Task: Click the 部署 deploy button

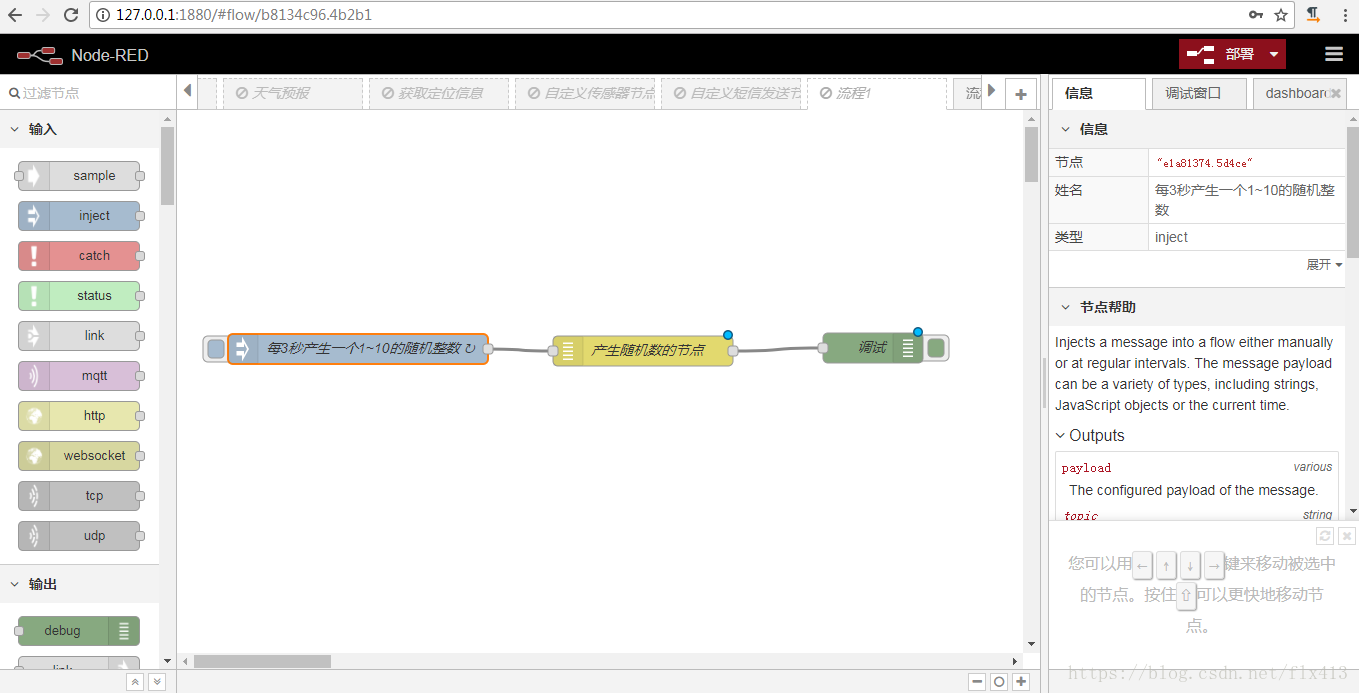Action: coord(1221,54)
